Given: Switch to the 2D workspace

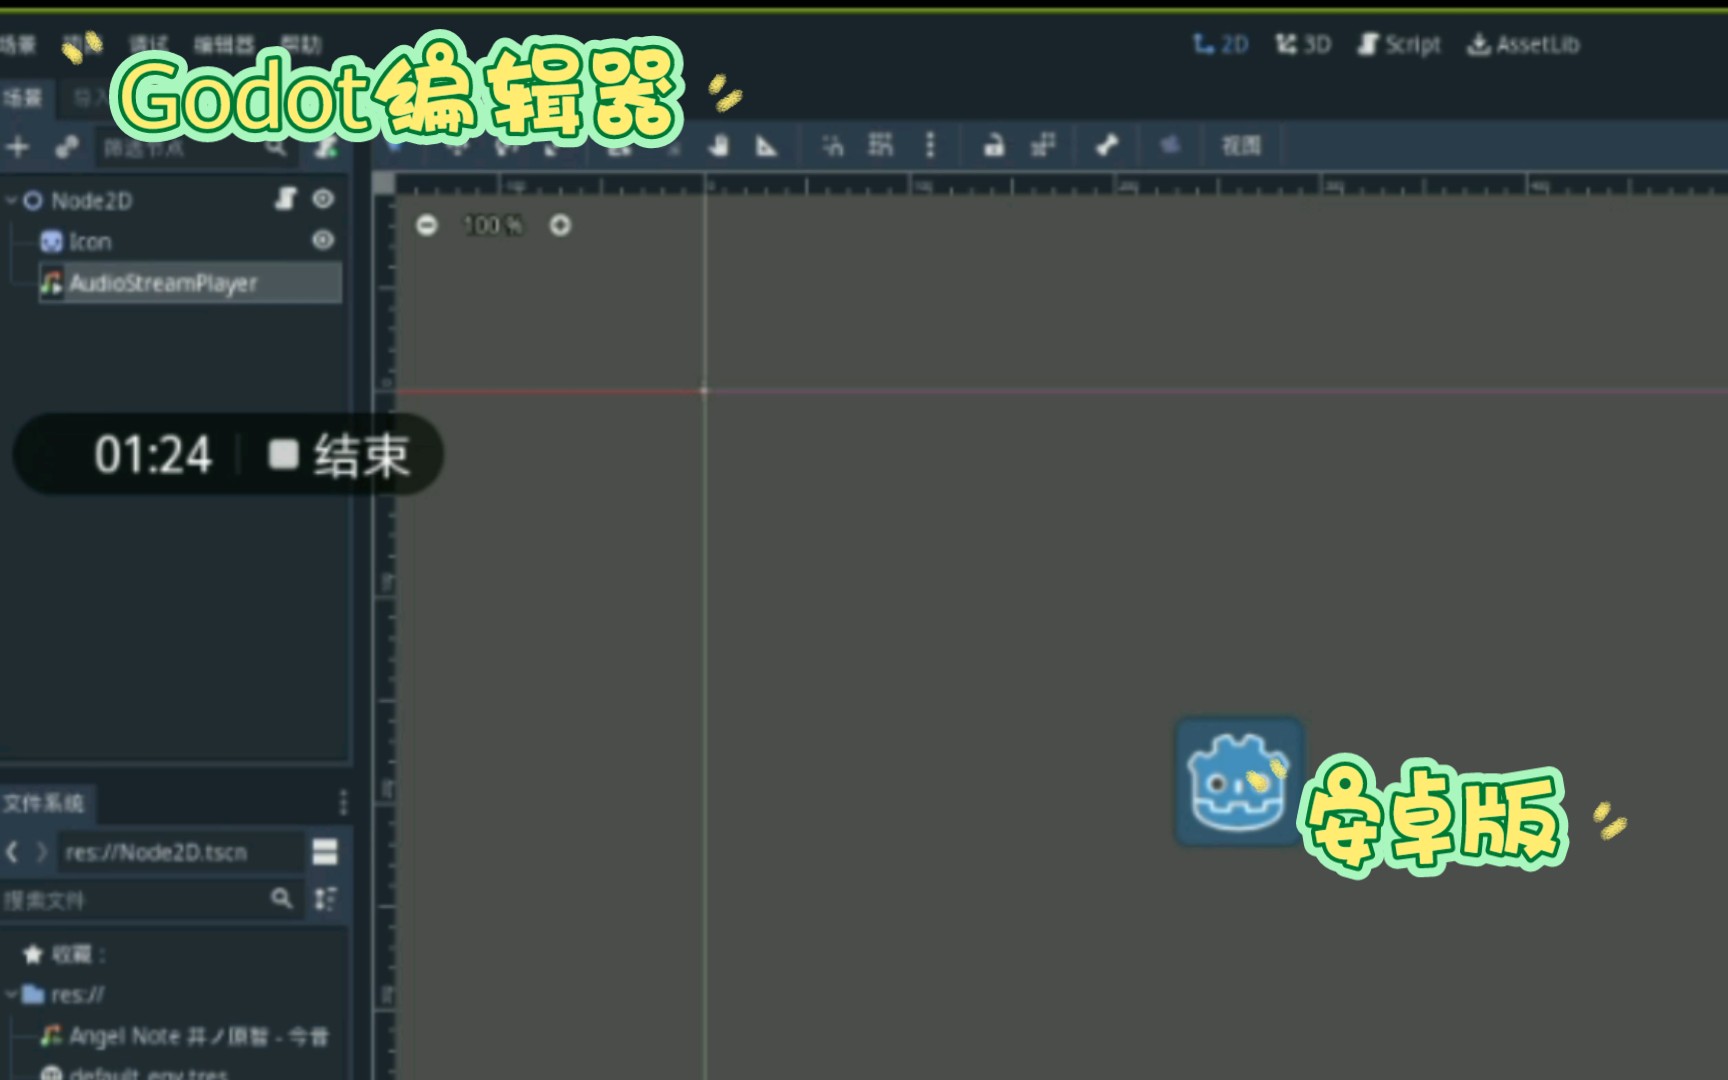Looking at the screenshot, I should coord(1221,44).
